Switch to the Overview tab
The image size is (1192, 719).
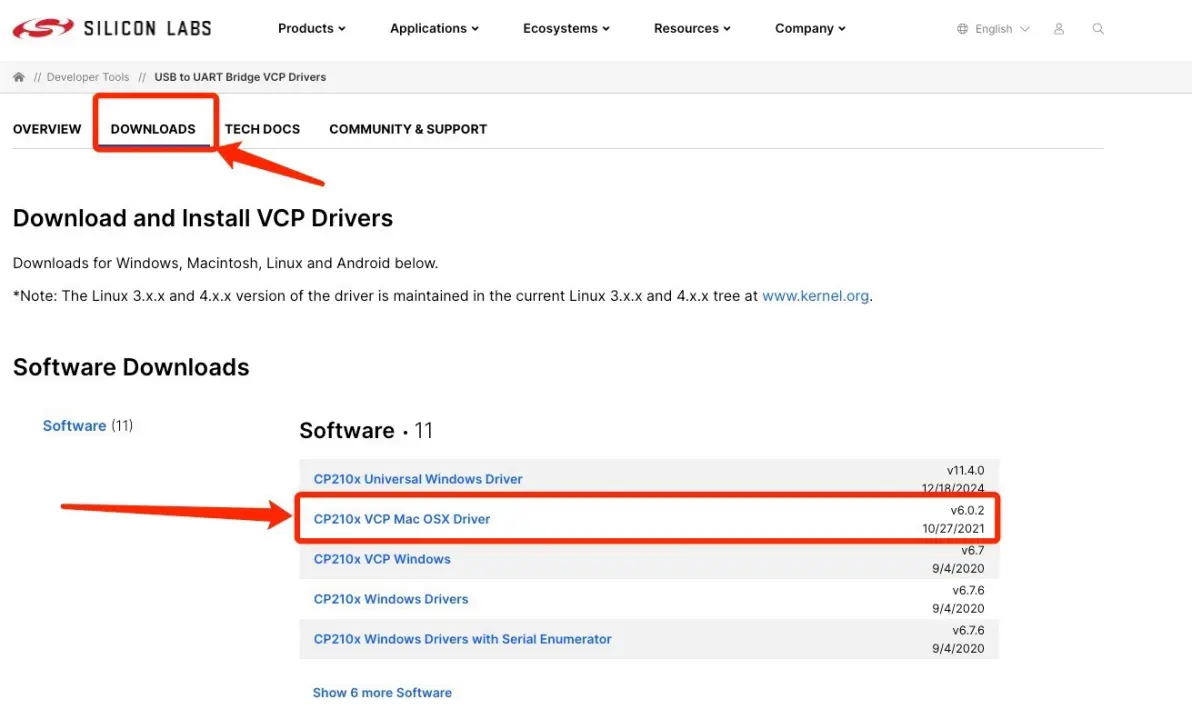pyautogui.click(x=47, y=129)
